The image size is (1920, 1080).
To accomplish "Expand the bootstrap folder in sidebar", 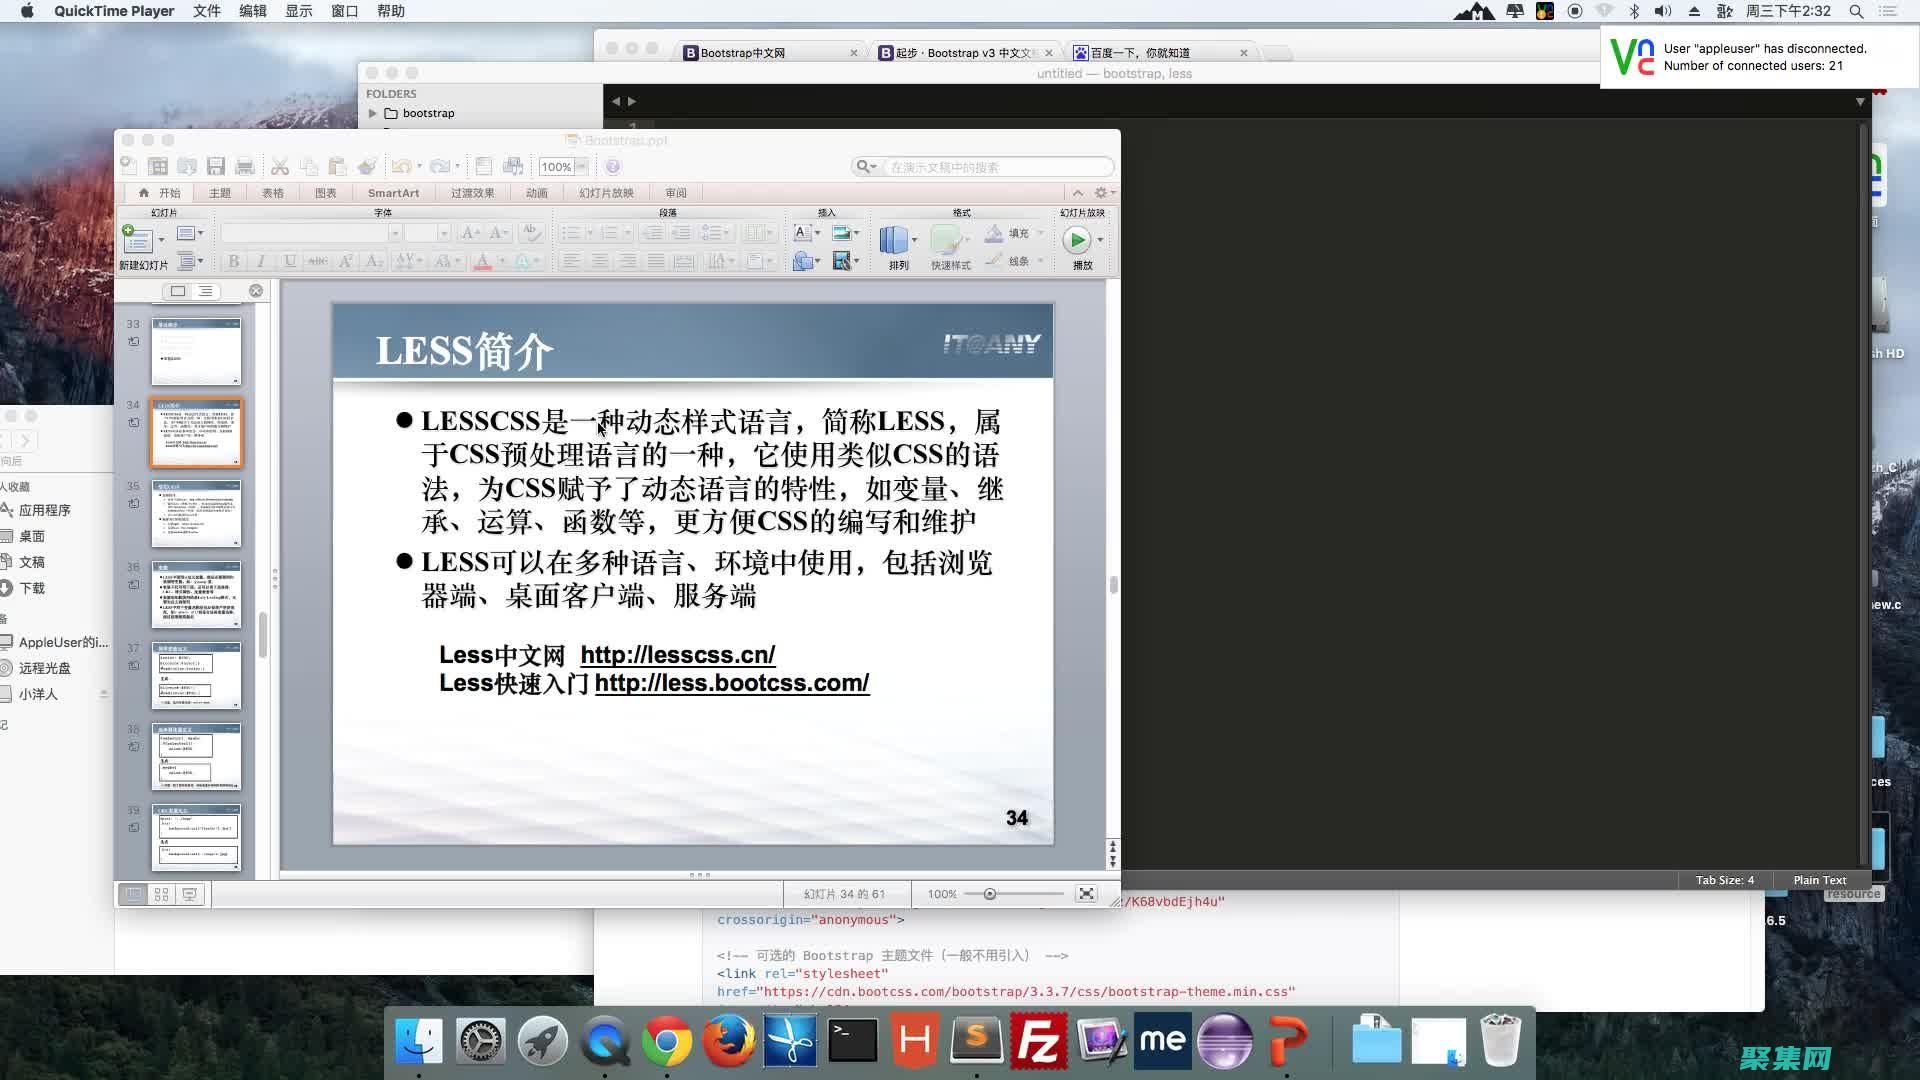I will coord(373,113).
